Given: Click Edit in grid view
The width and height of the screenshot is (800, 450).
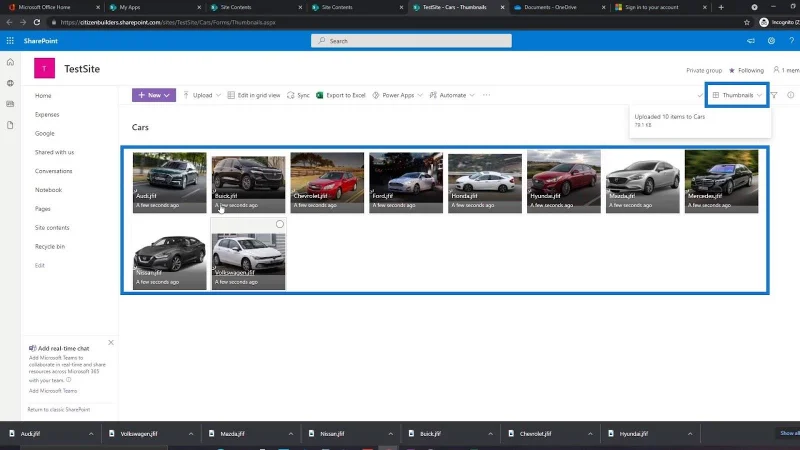Looking at the screenshot, I should (254, 95).
